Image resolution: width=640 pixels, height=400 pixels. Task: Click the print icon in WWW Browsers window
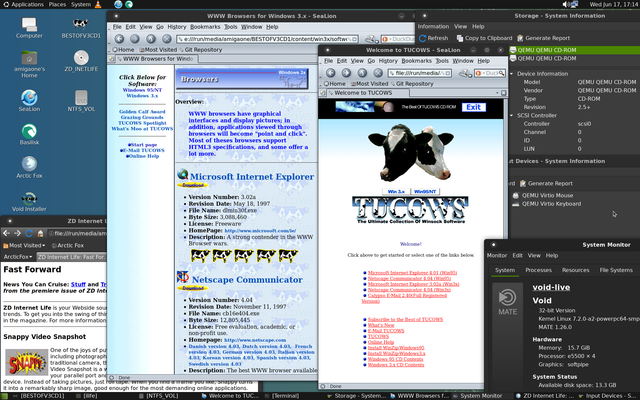[x=370, y=39]
